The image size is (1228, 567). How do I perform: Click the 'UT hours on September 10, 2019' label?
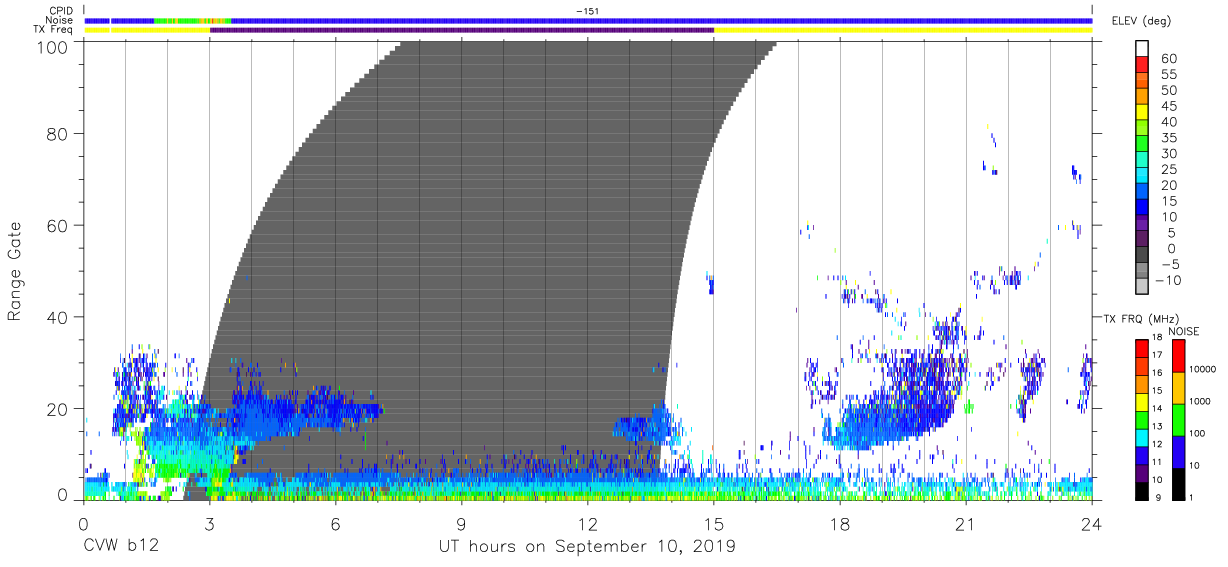click(x=587, y=547)
